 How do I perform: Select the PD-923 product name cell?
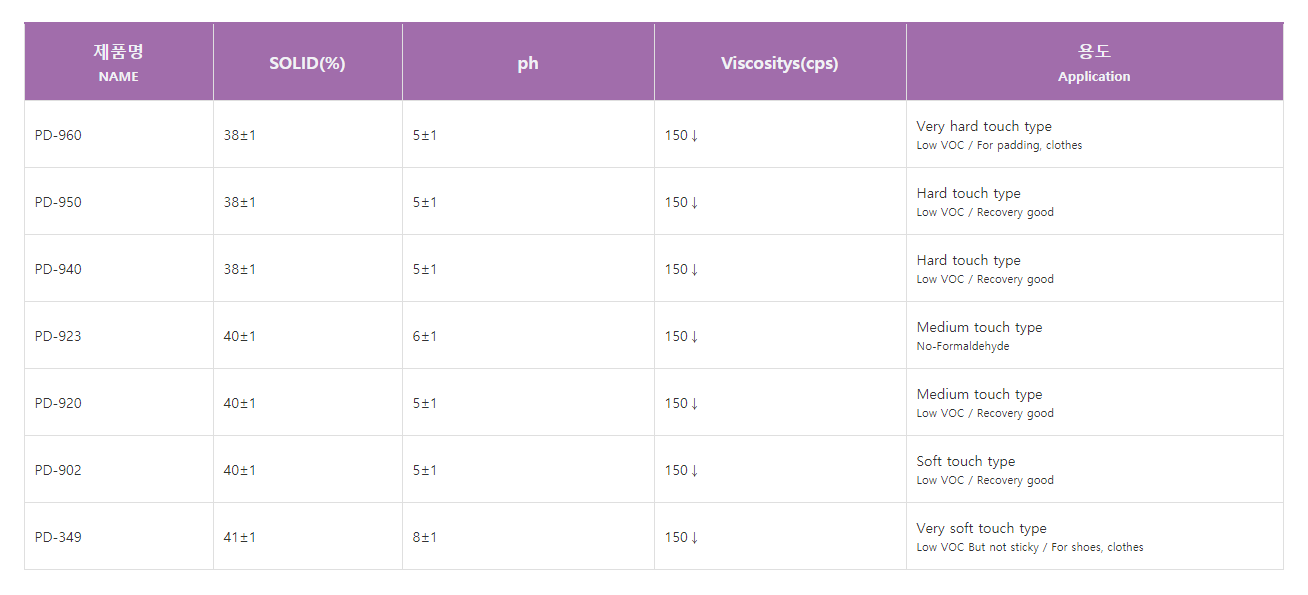[119, 336]
